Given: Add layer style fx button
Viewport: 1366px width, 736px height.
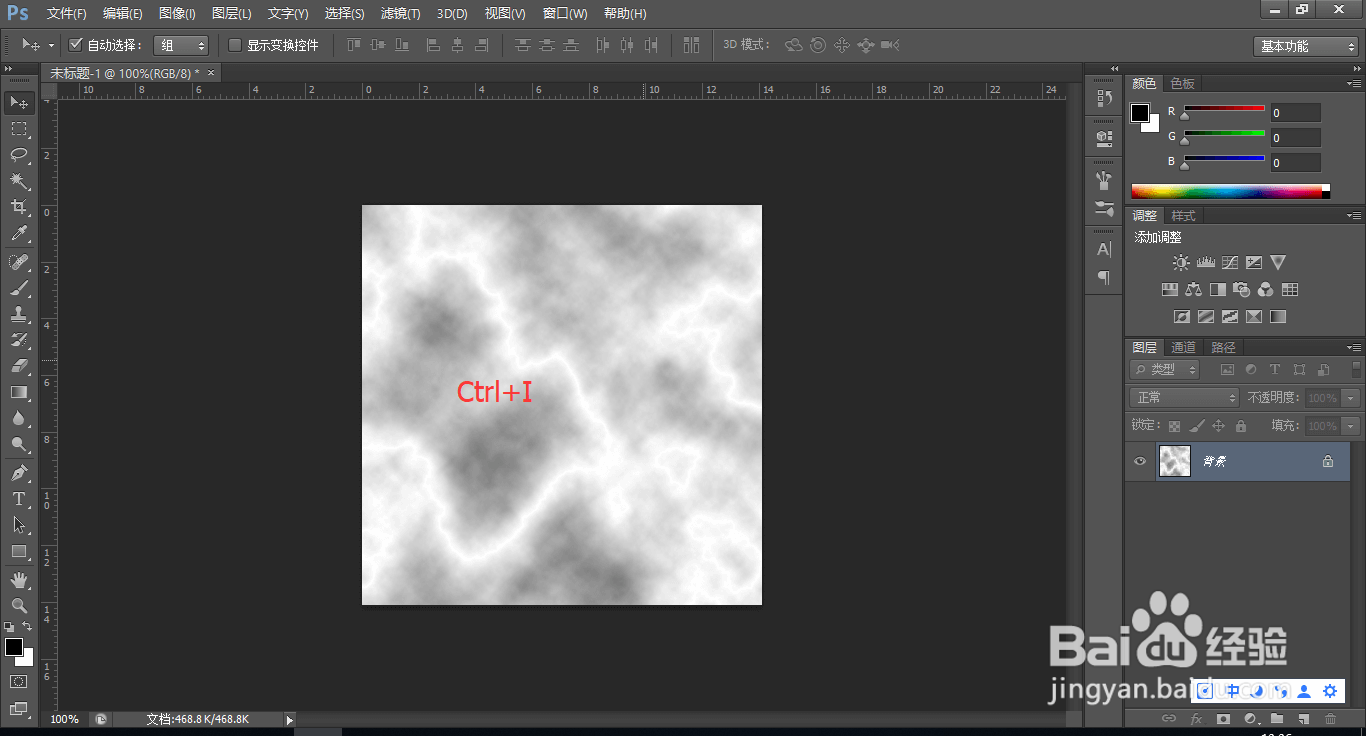Looking at the screenshot, I should point(1196,719).
